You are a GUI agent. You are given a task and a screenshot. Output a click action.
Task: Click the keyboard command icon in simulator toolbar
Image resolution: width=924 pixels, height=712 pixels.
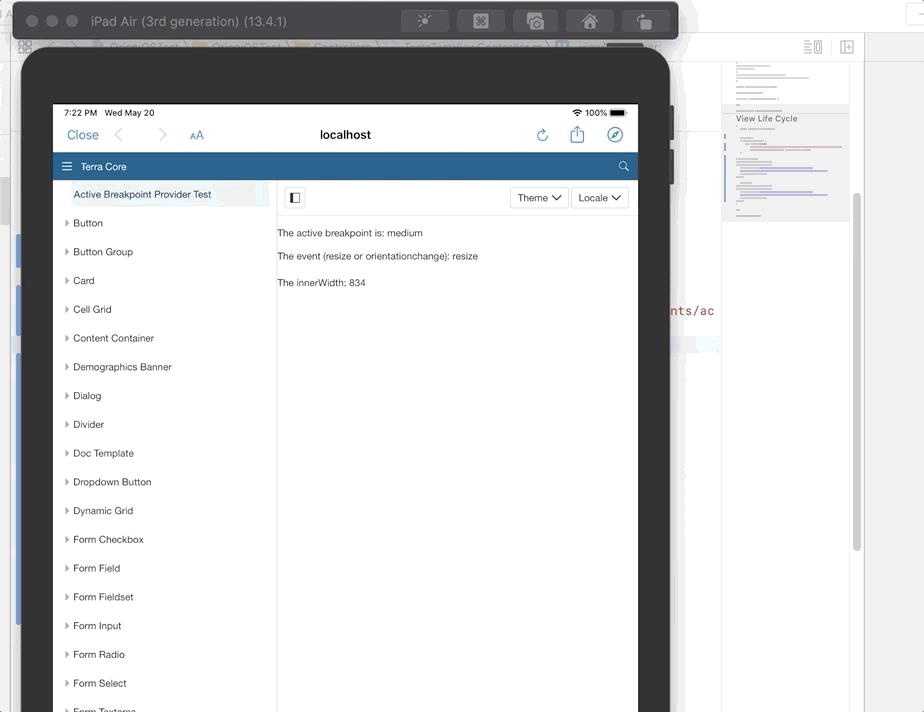(480, 21)
